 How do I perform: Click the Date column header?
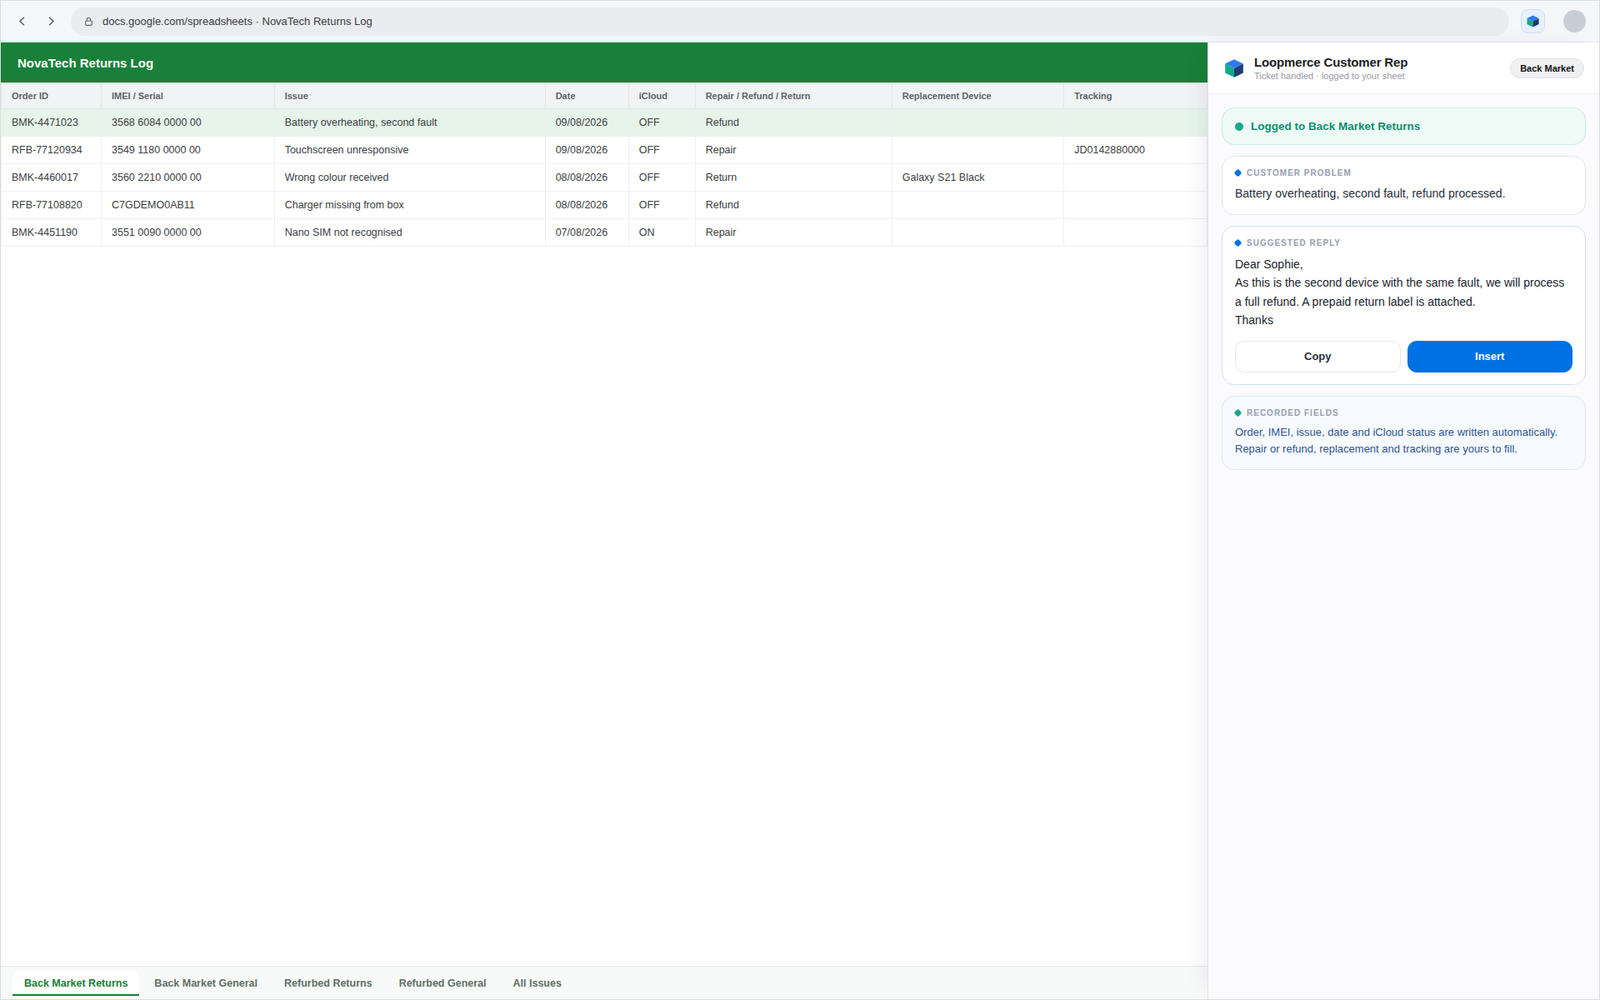(587, 96)
